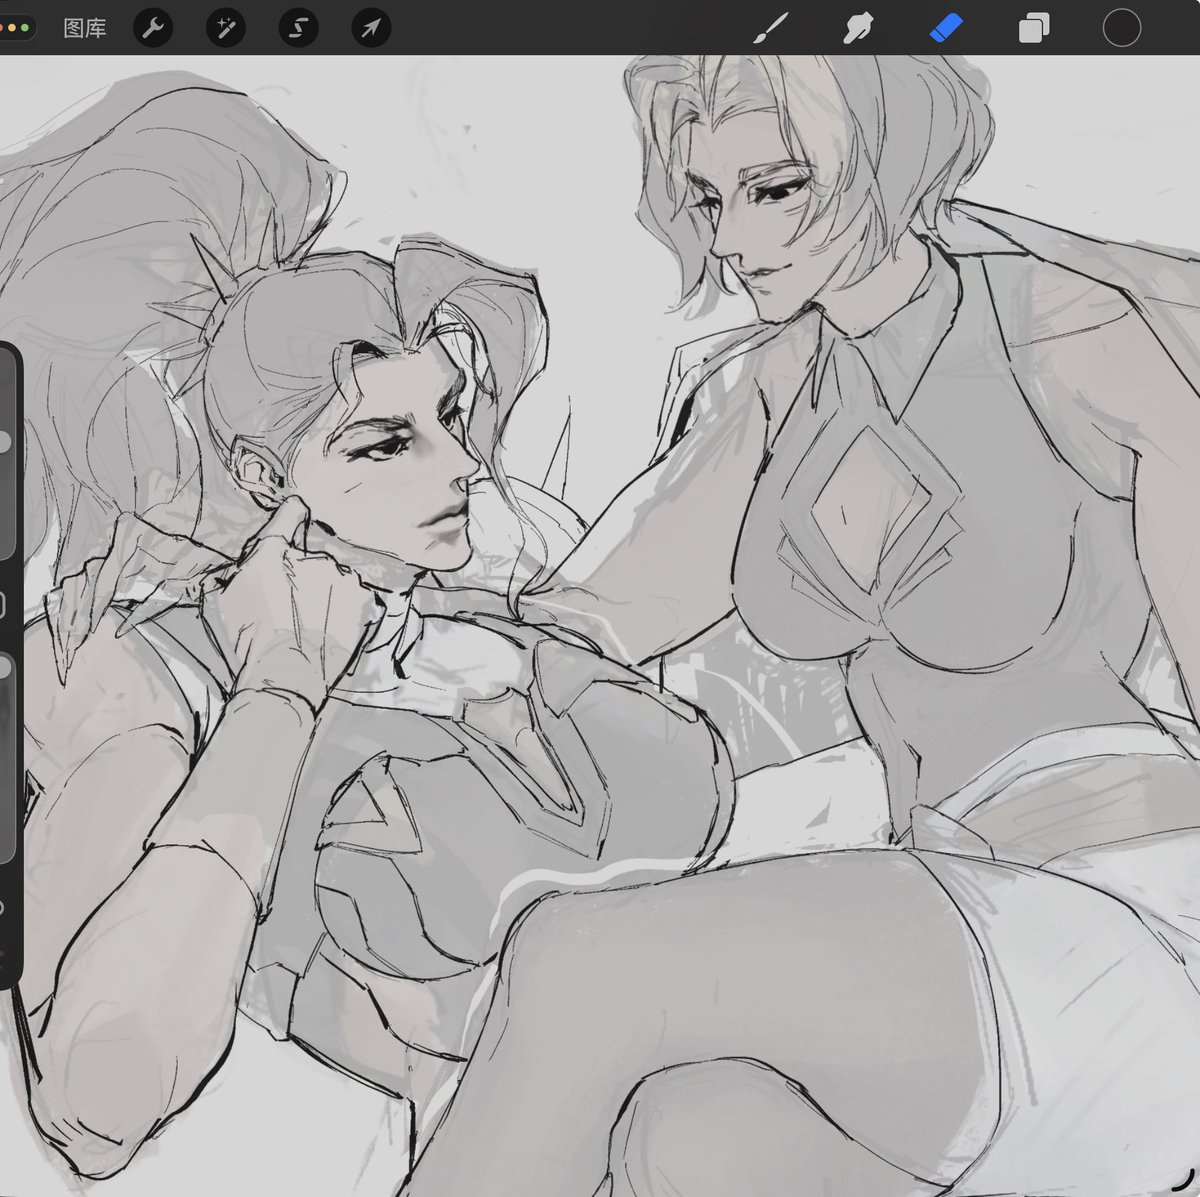Click the three-dot multitasking indicator
This screenshot has width=1200, height=1197.
(14, 28)
